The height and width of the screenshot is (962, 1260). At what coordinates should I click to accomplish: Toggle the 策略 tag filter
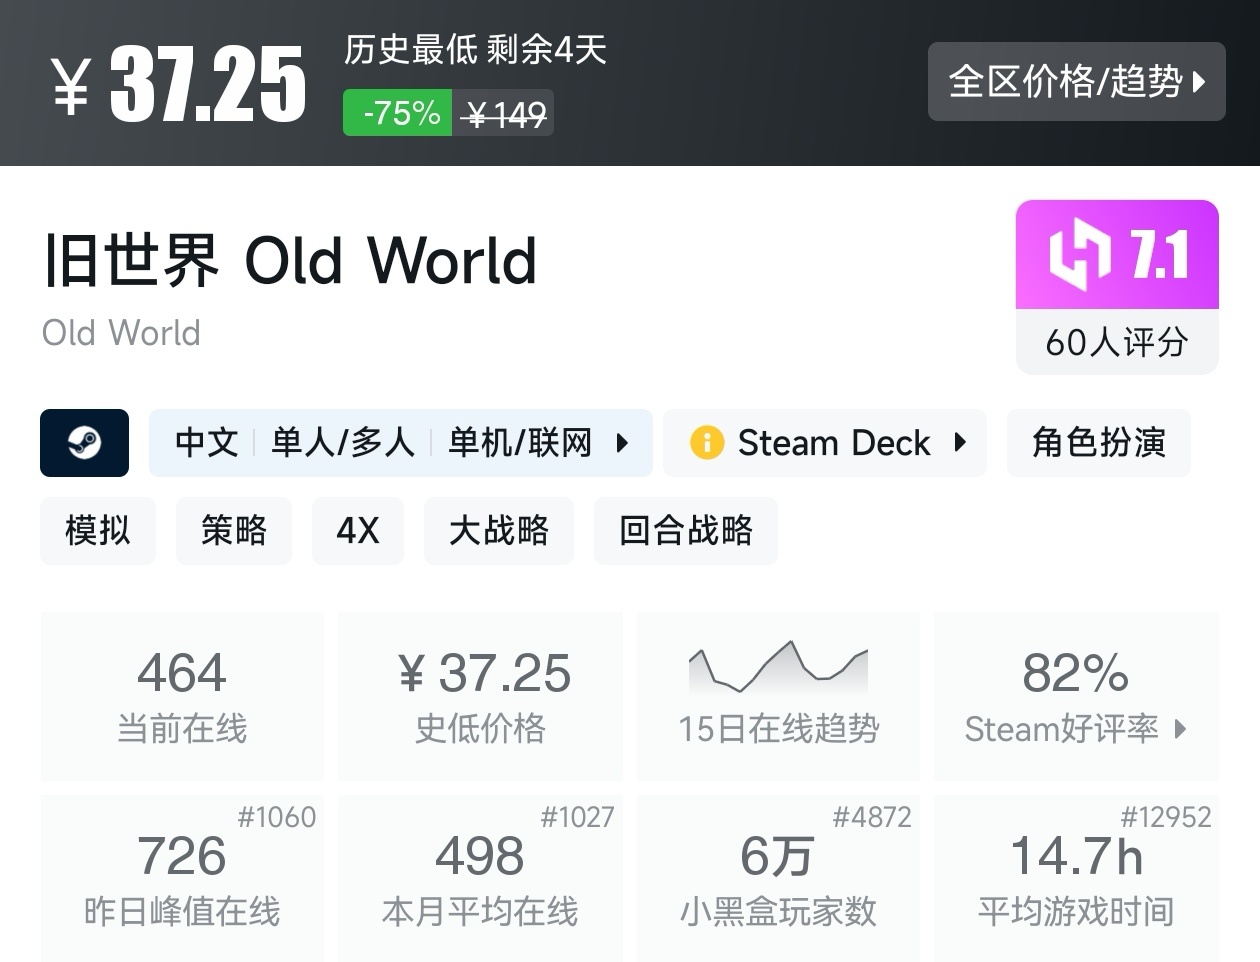coord(234,531)
